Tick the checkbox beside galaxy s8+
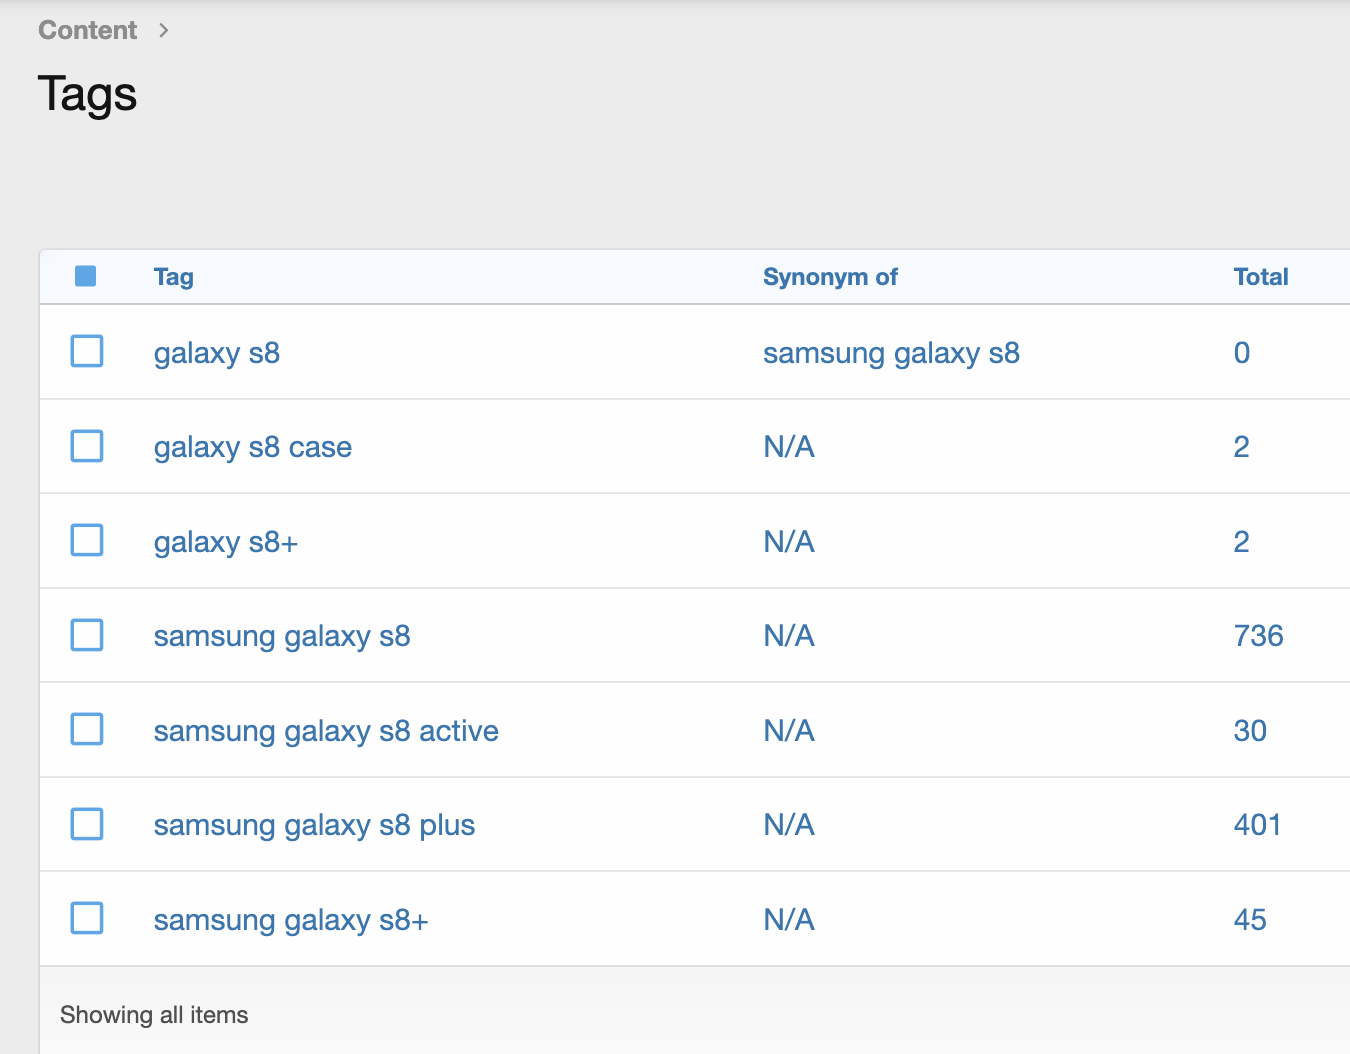This screenshot has height=1054, width=1350. (87, 540)
